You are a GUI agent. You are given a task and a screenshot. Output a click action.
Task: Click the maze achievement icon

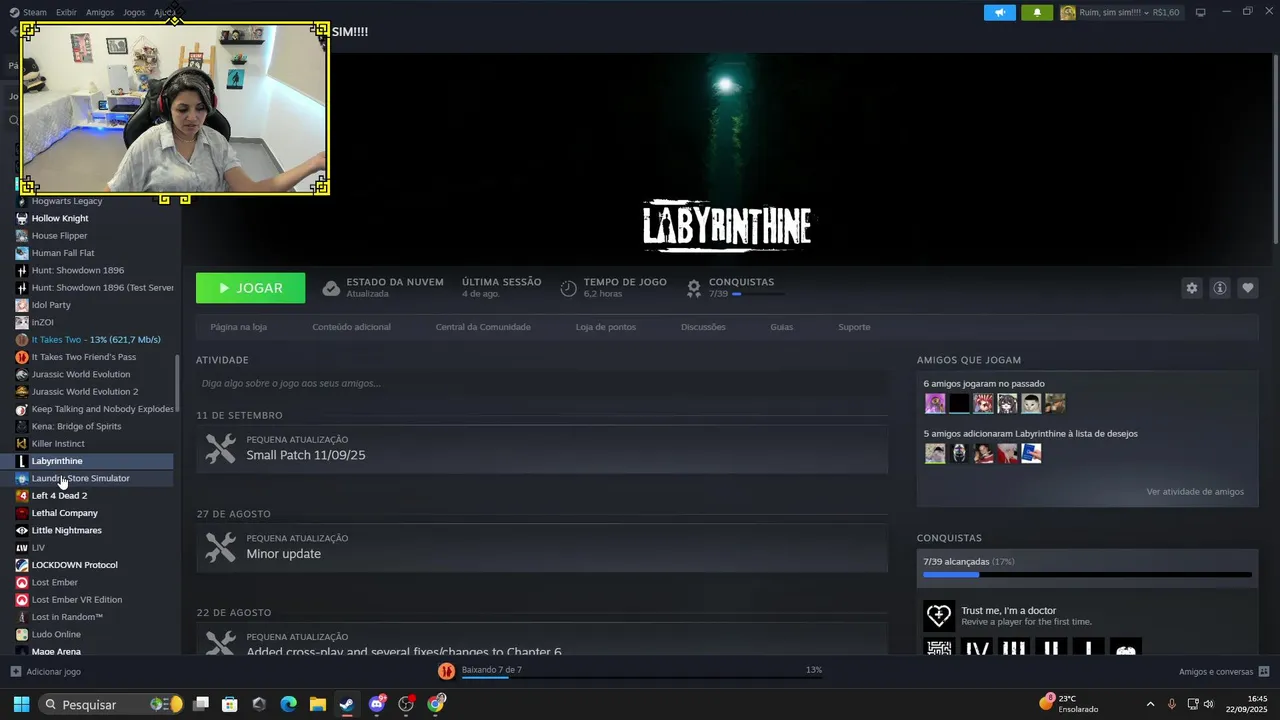tap(939, 648)
